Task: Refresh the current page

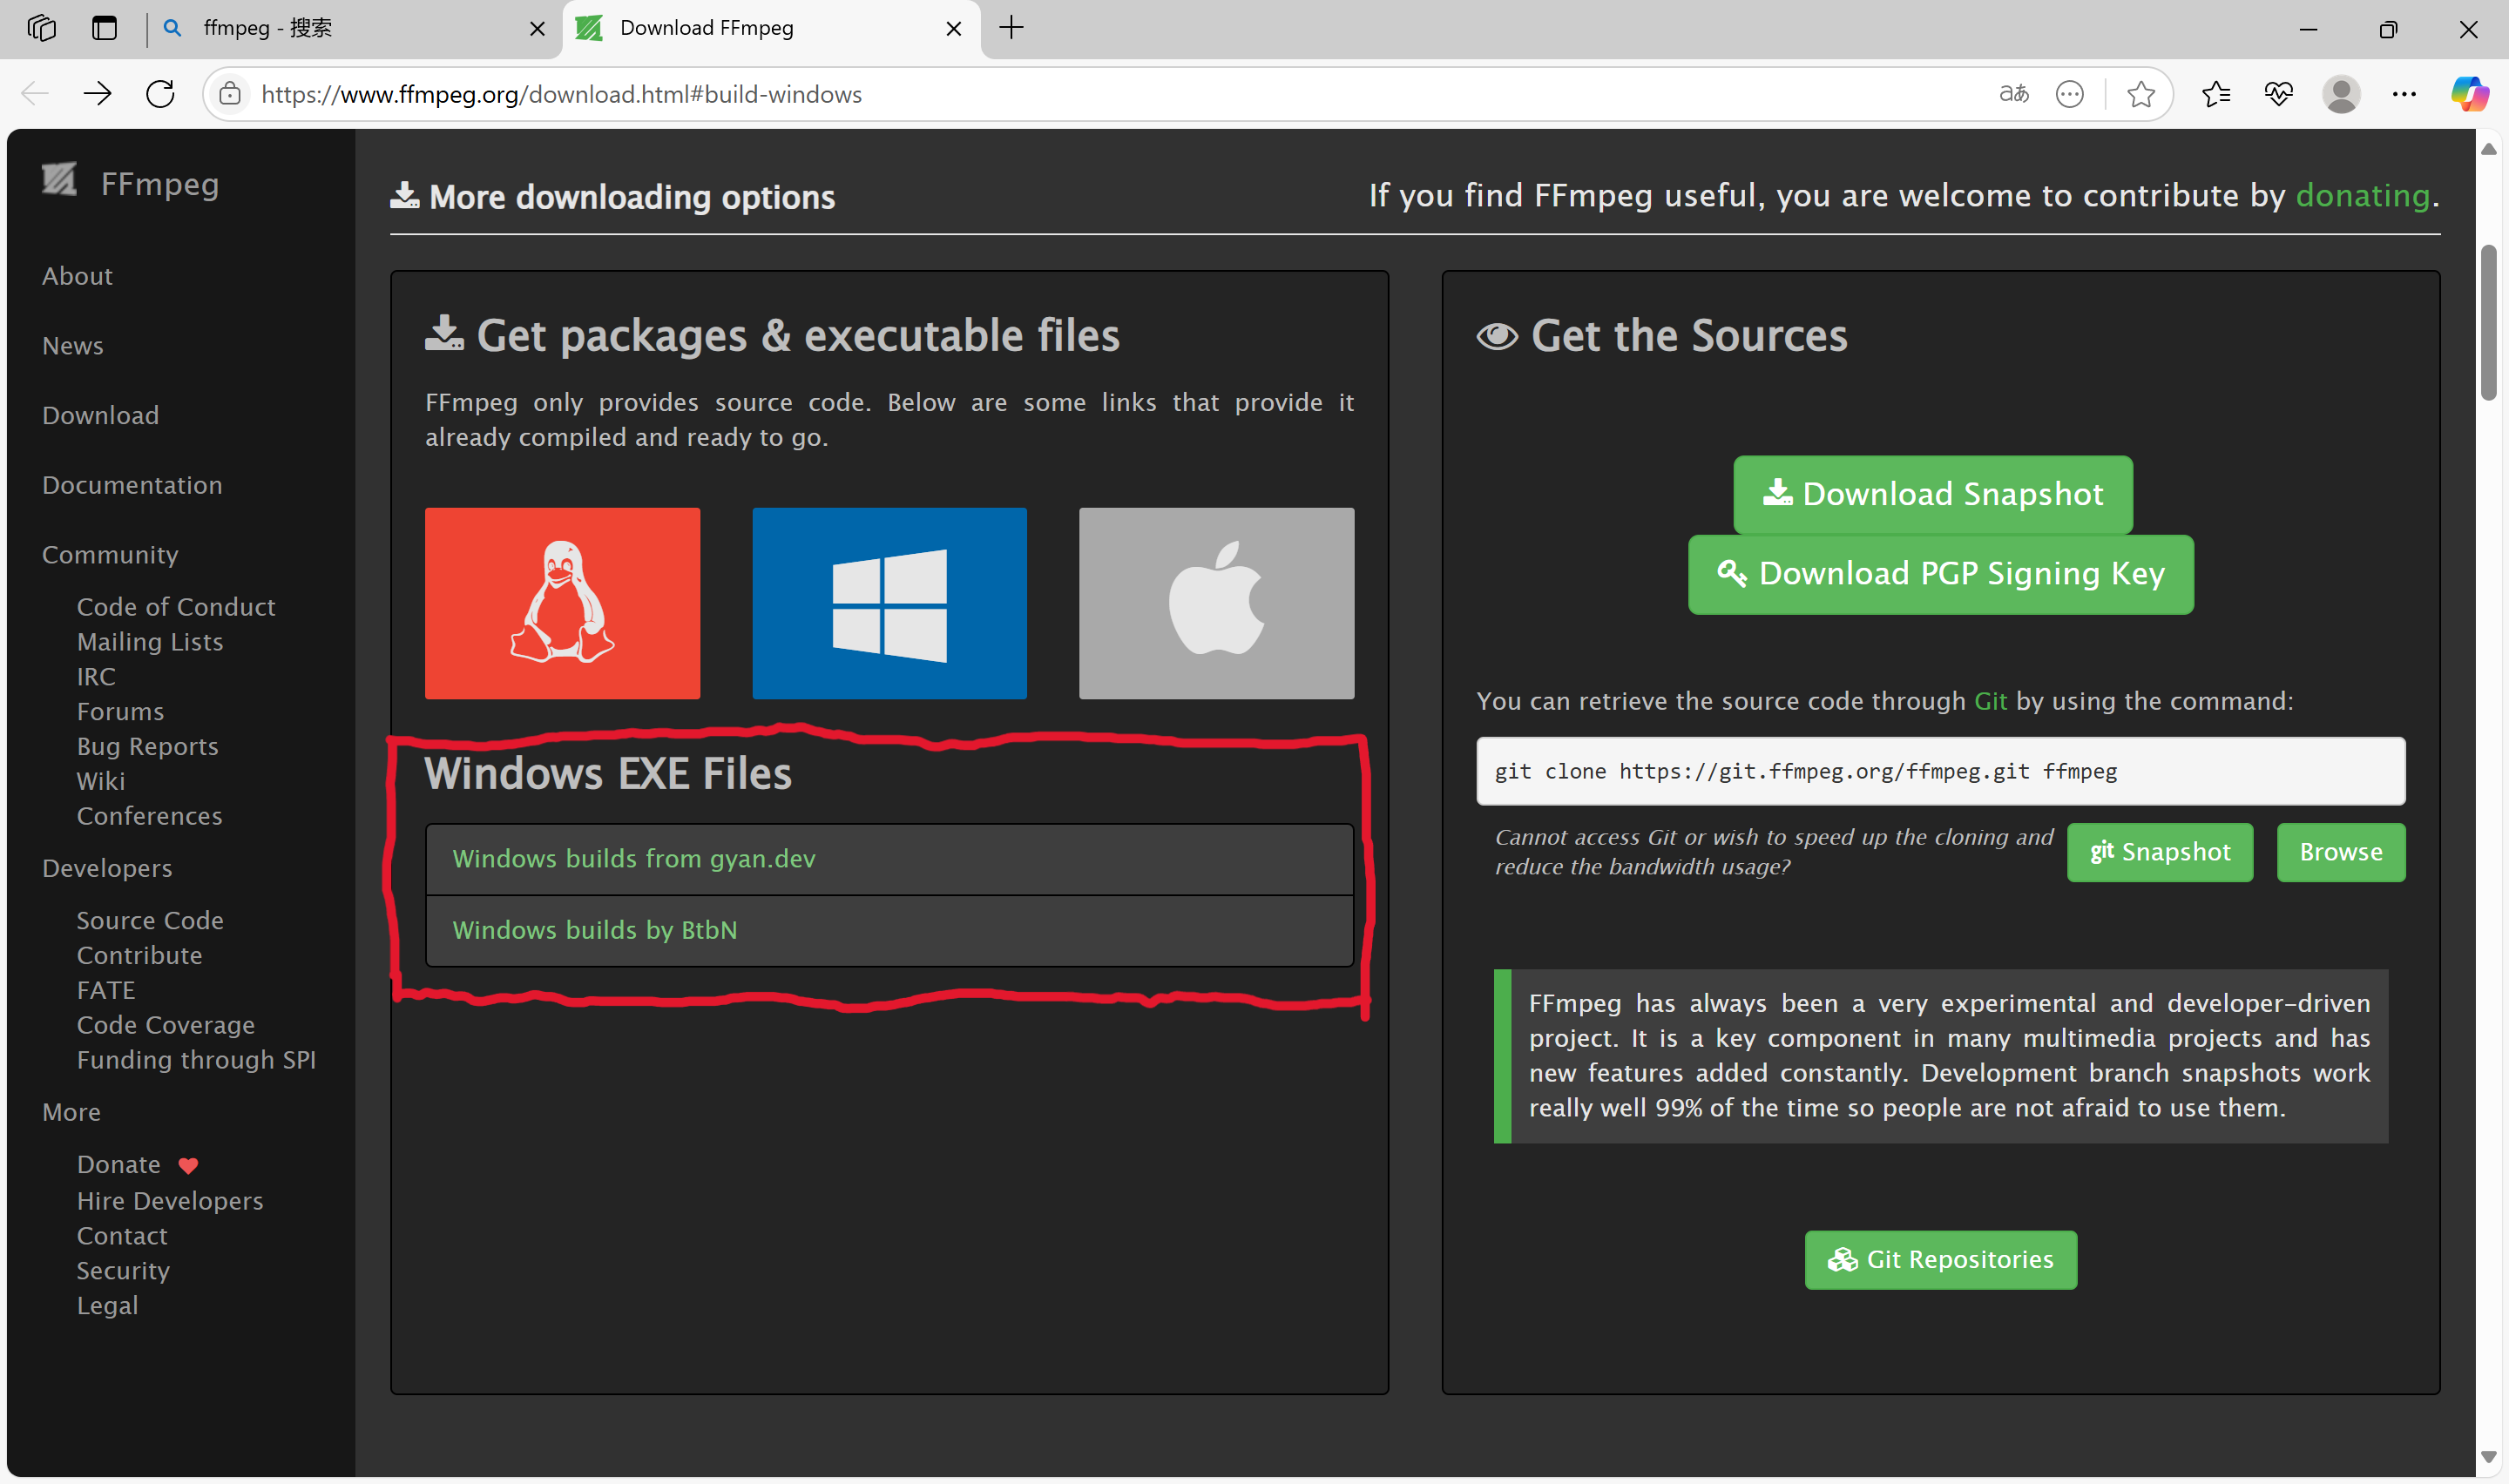Action: point(160,94)
